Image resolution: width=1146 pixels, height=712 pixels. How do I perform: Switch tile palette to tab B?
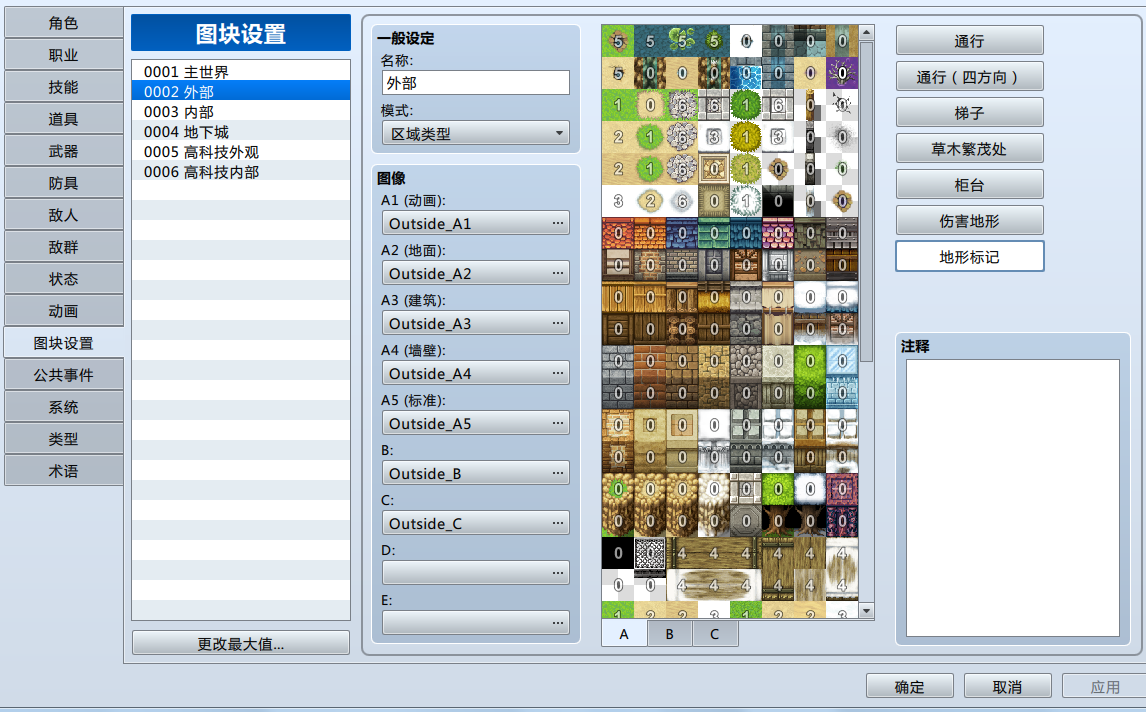[x=669, y=634]
